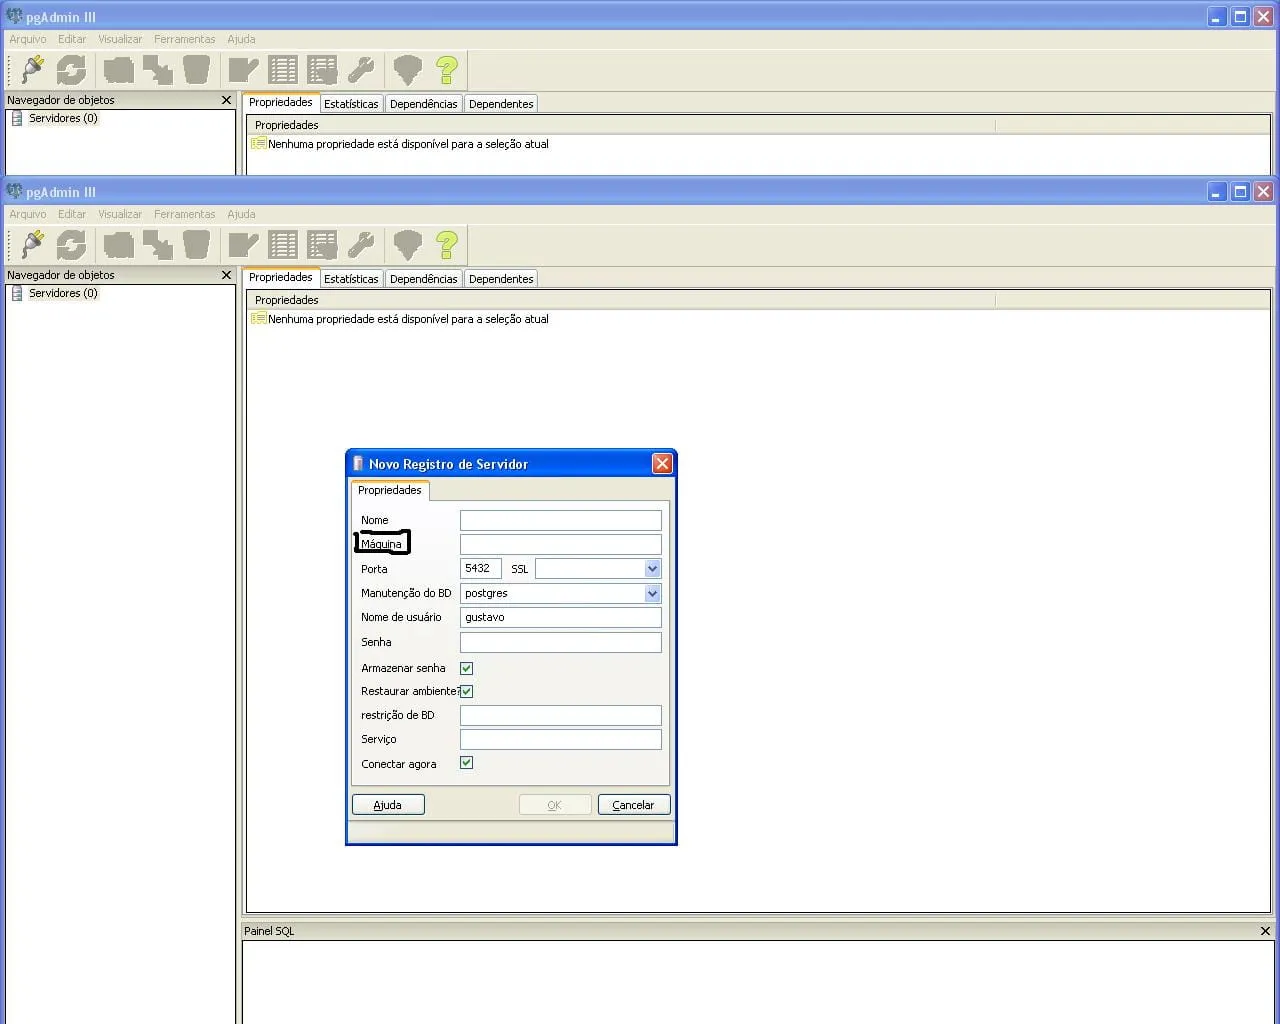Click the object properties icon in front window toolbar
The height and width of the screenshot is (1024, 1280).
pos(119,244)
